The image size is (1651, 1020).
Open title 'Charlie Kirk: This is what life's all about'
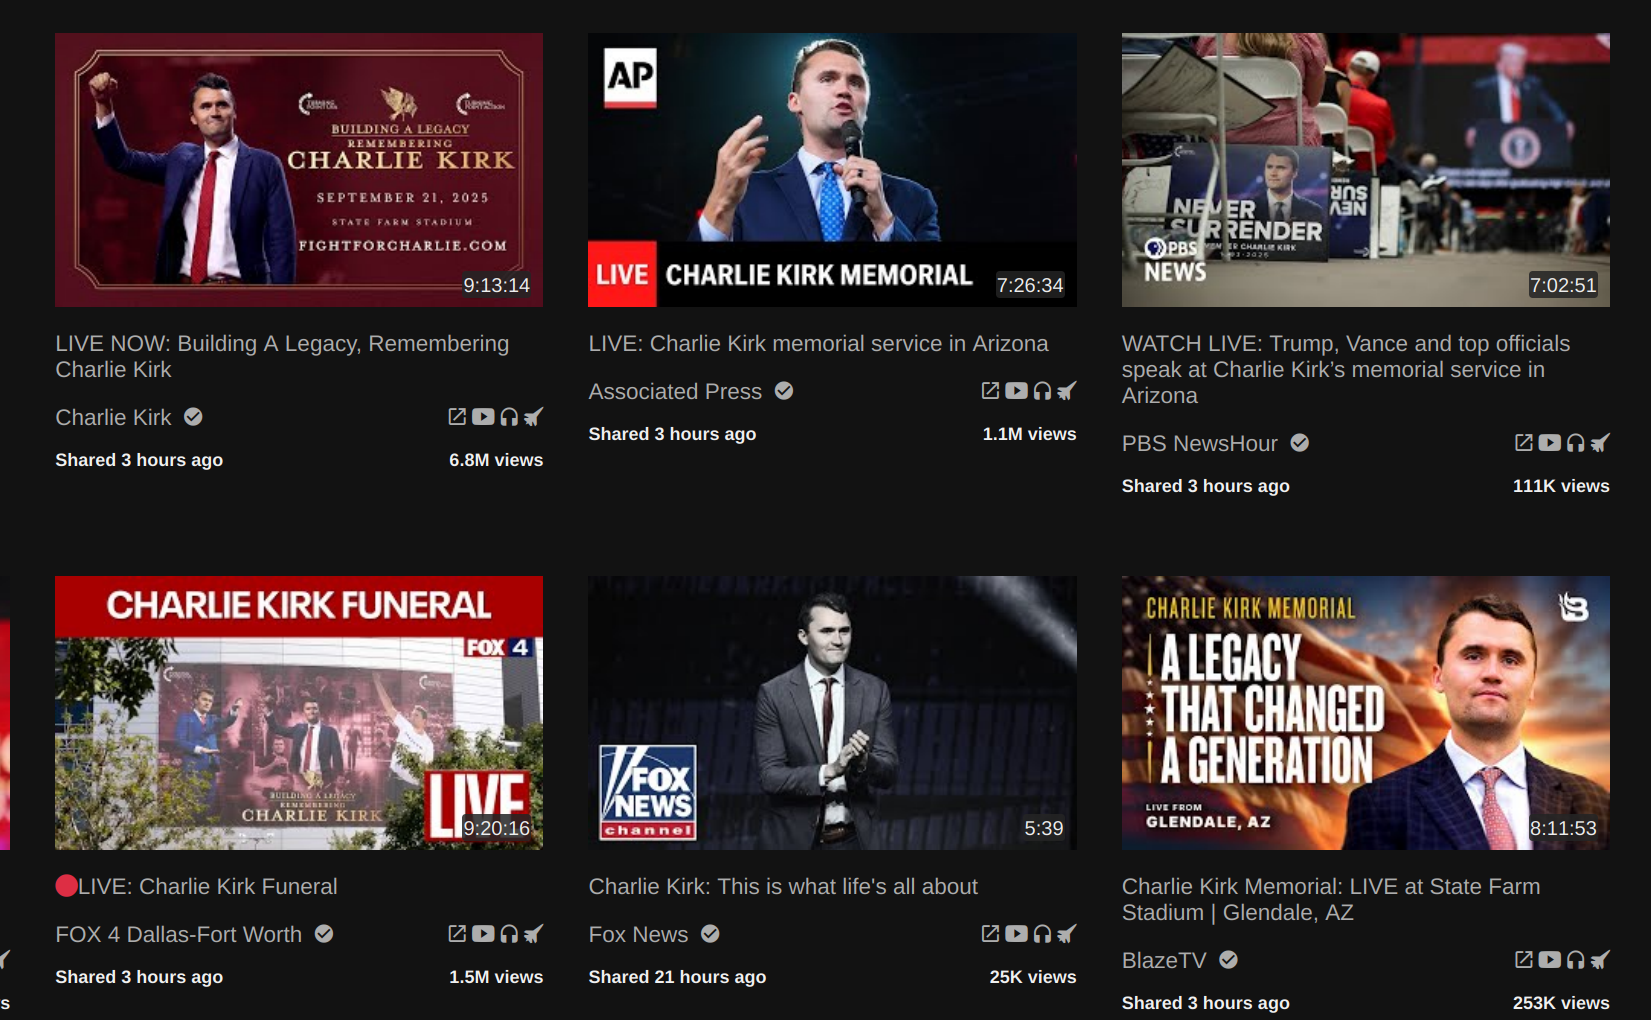click(x=783, y=887)
